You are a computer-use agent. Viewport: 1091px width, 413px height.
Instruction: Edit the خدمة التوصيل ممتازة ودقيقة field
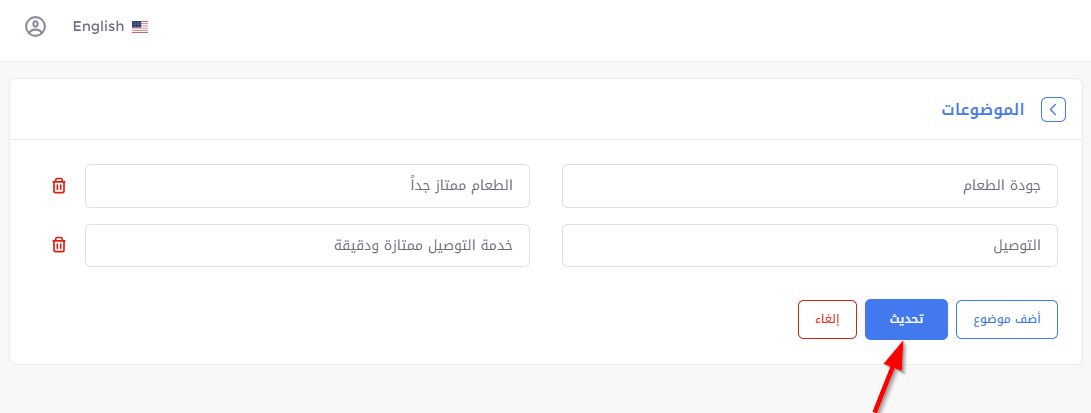click(308, 245)
